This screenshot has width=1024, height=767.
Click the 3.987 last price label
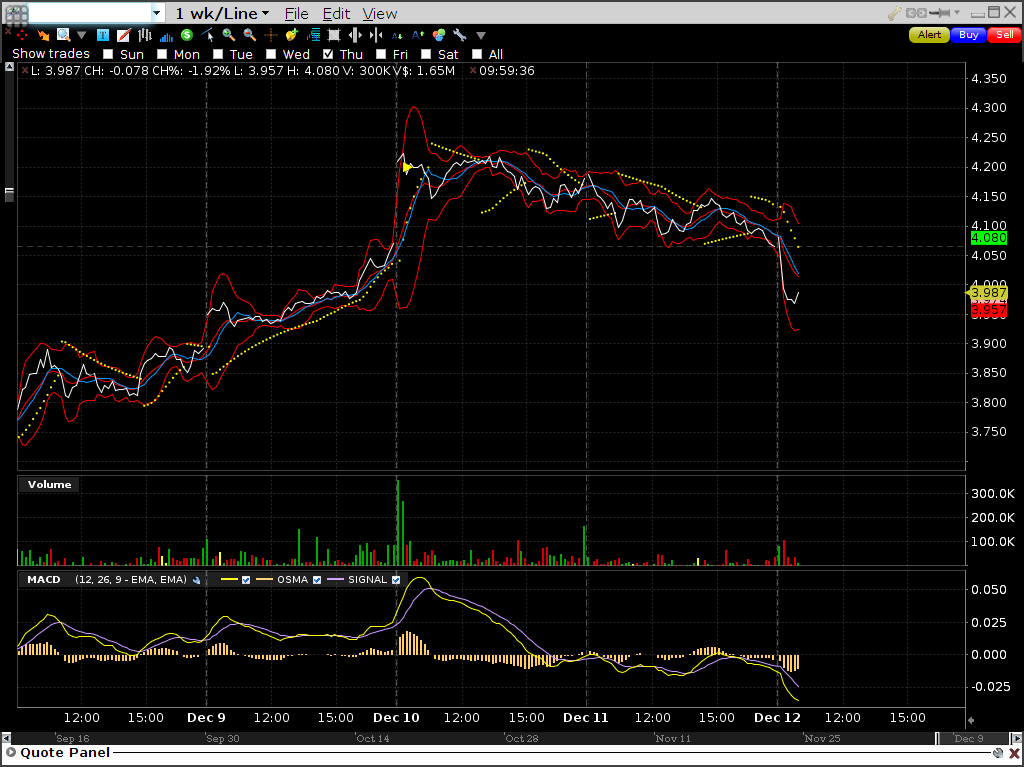(x=988, y=293)
